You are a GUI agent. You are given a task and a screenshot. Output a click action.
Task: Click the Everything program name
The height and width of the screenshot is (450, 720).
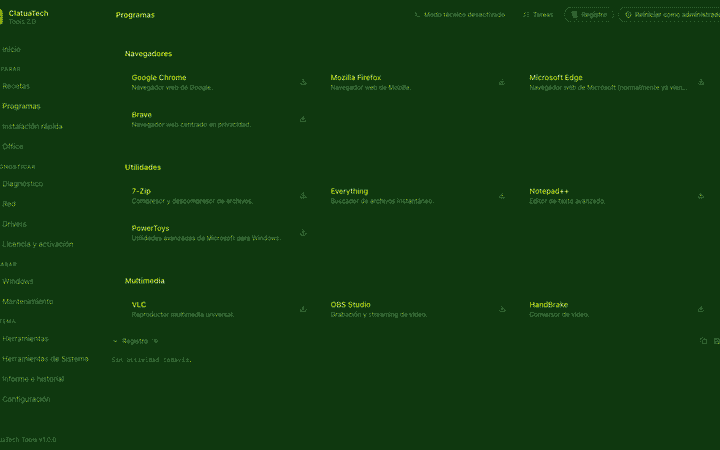coord(349,191)
